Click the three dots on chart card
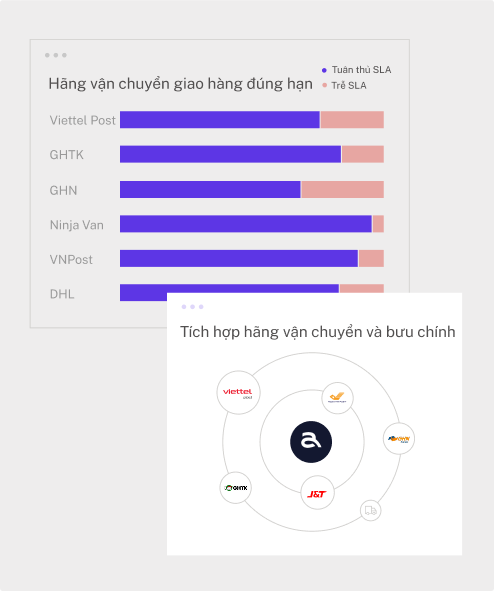Image resolution: width=494 pixels, height=591 pixels. point(56,55)
